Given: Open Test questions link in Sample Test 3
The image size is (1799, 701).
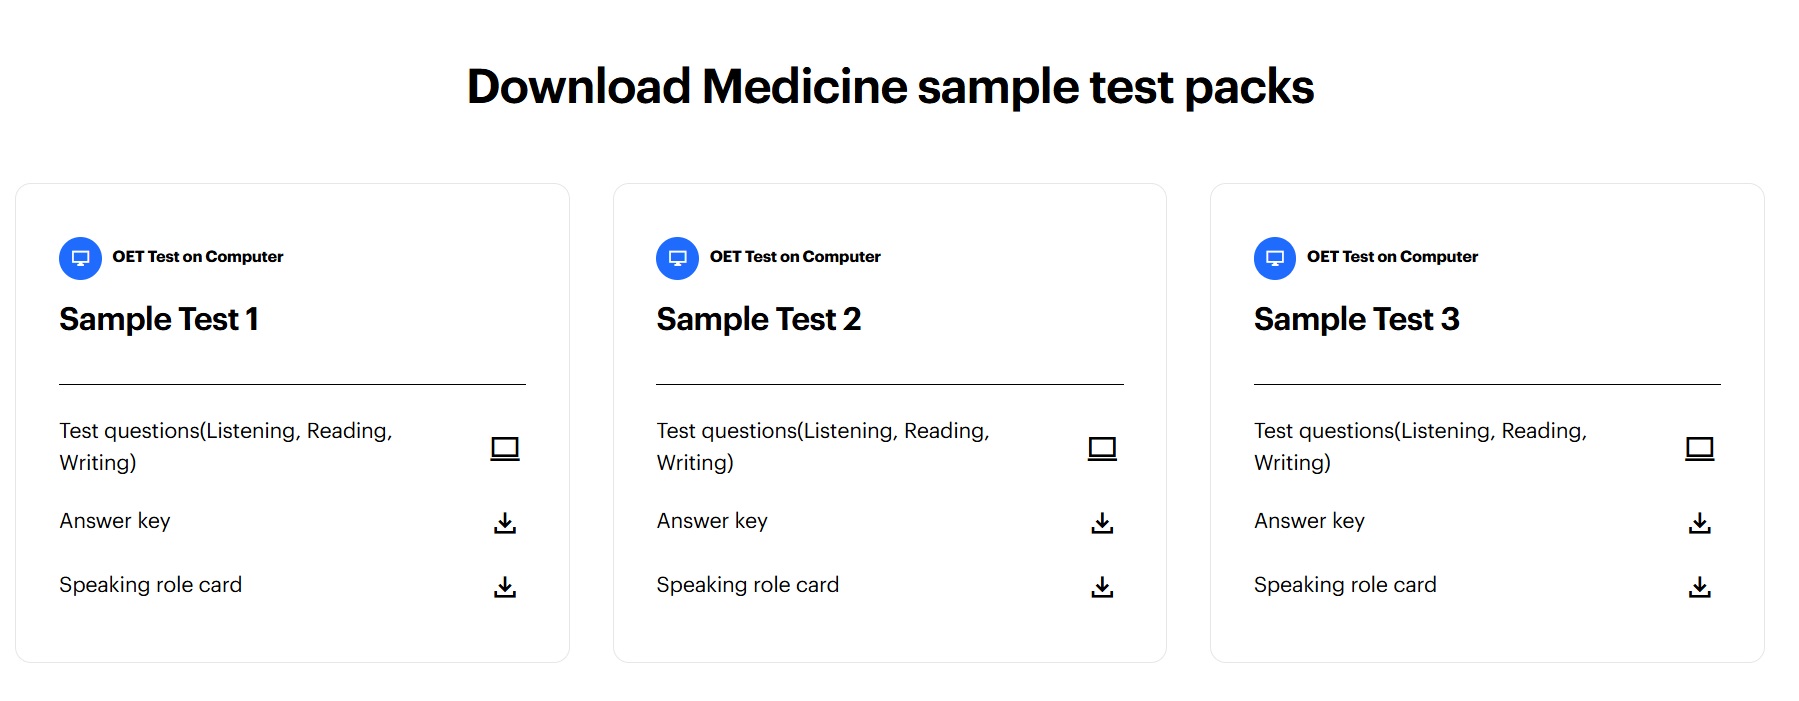Looking at the screenshot, I should click(x=1421, y=446).
